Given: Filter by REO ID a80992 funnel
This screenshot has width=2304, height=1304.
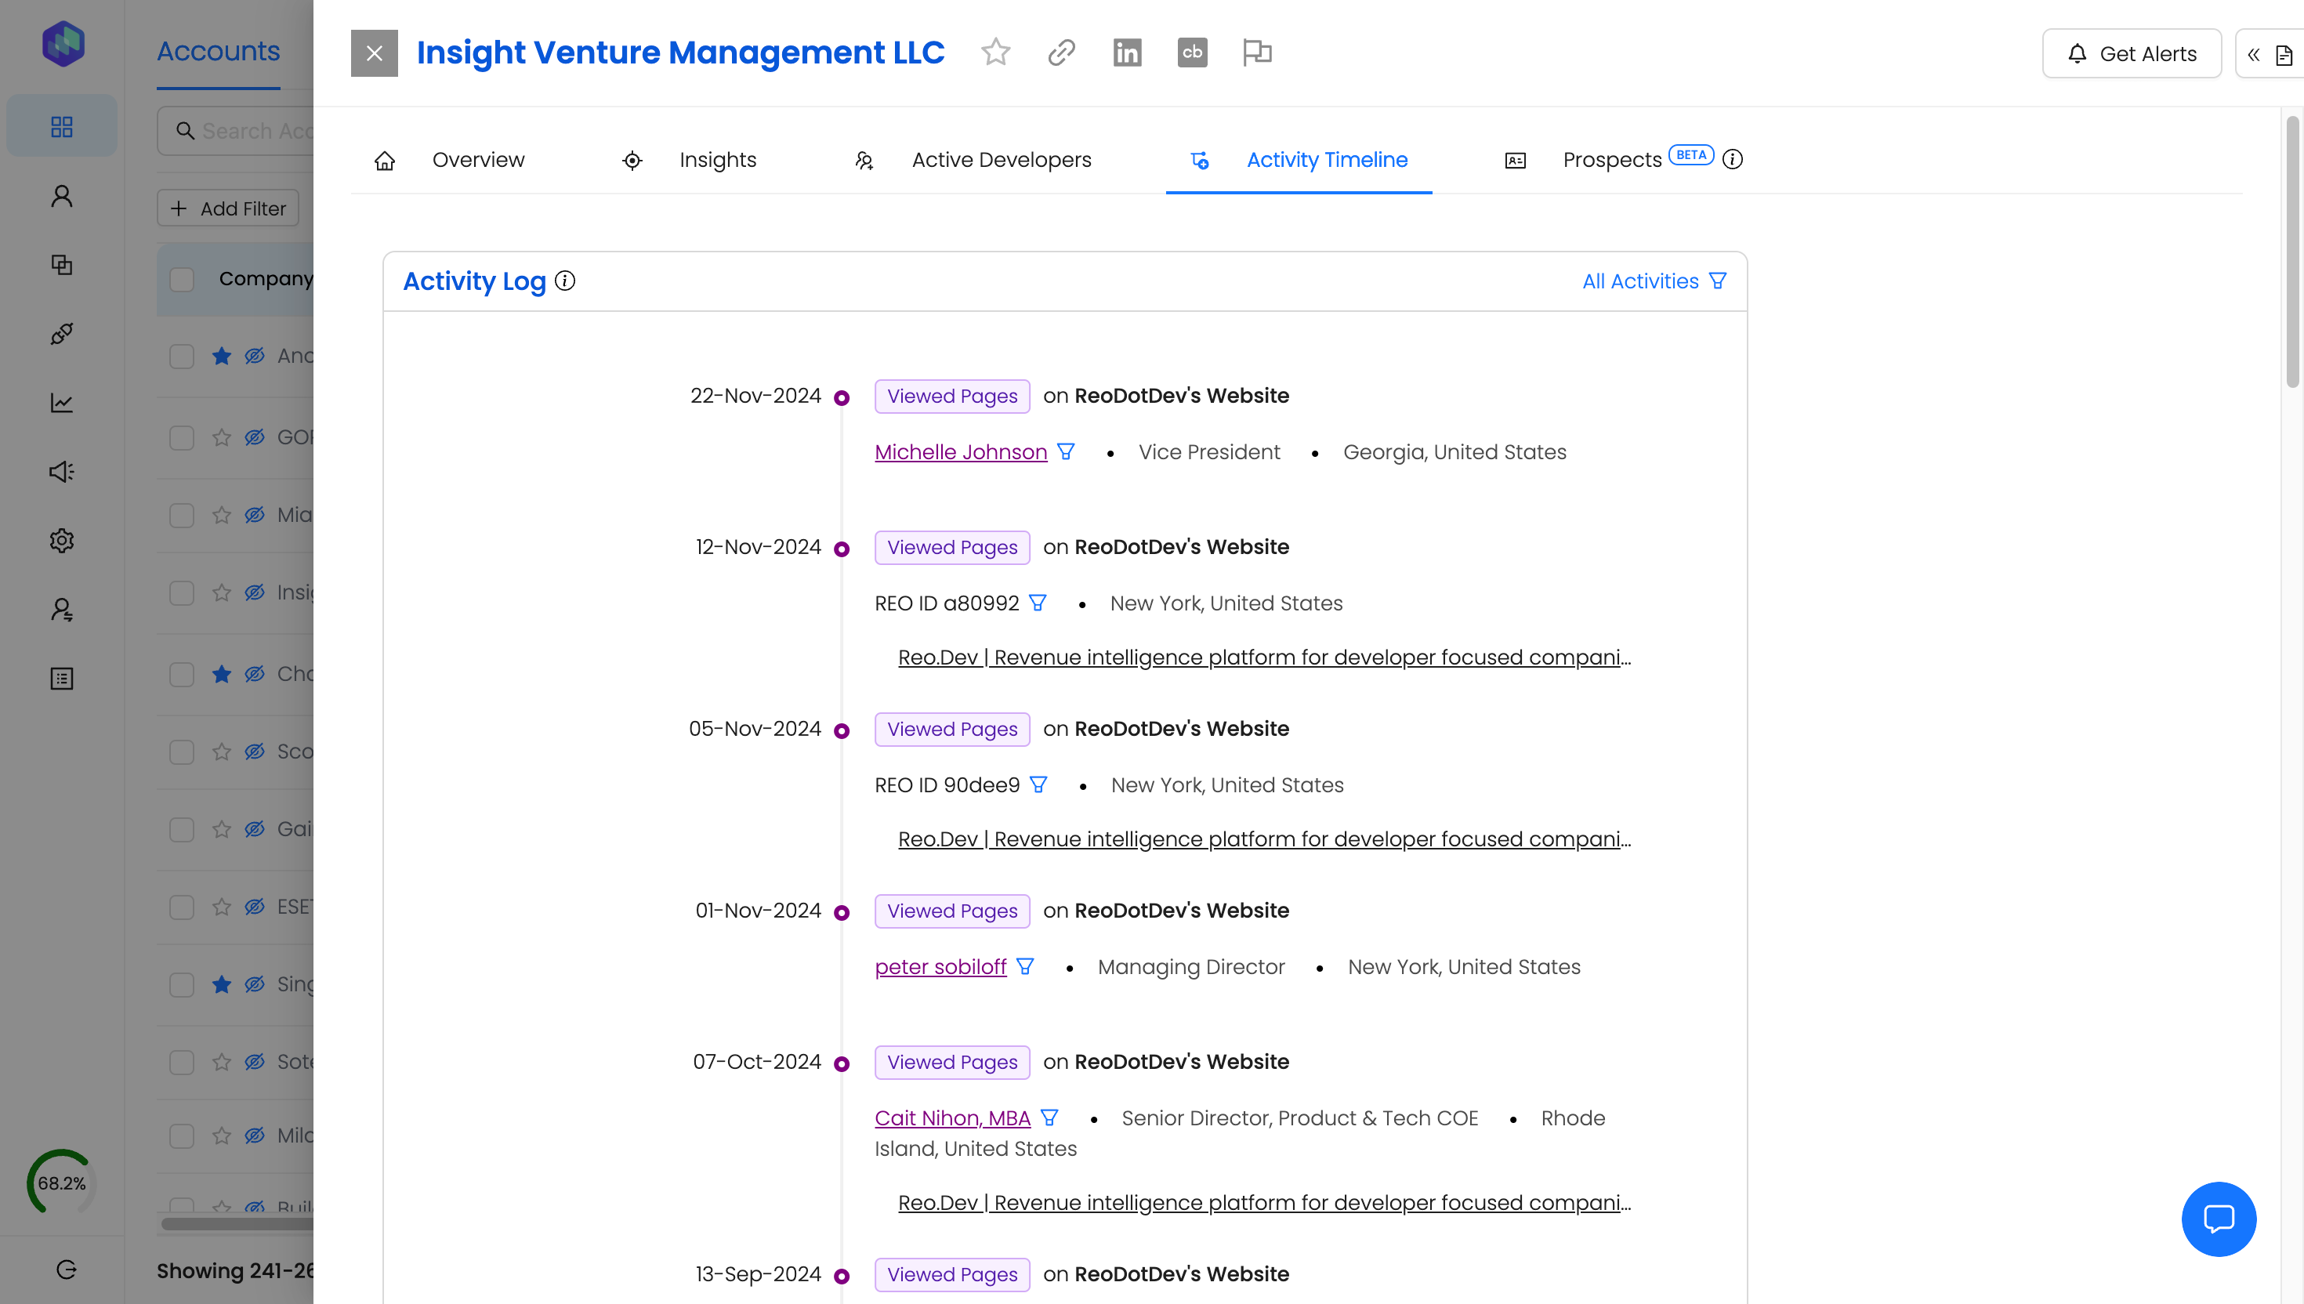Looking at the screenshot, I should pos(1038,603).
